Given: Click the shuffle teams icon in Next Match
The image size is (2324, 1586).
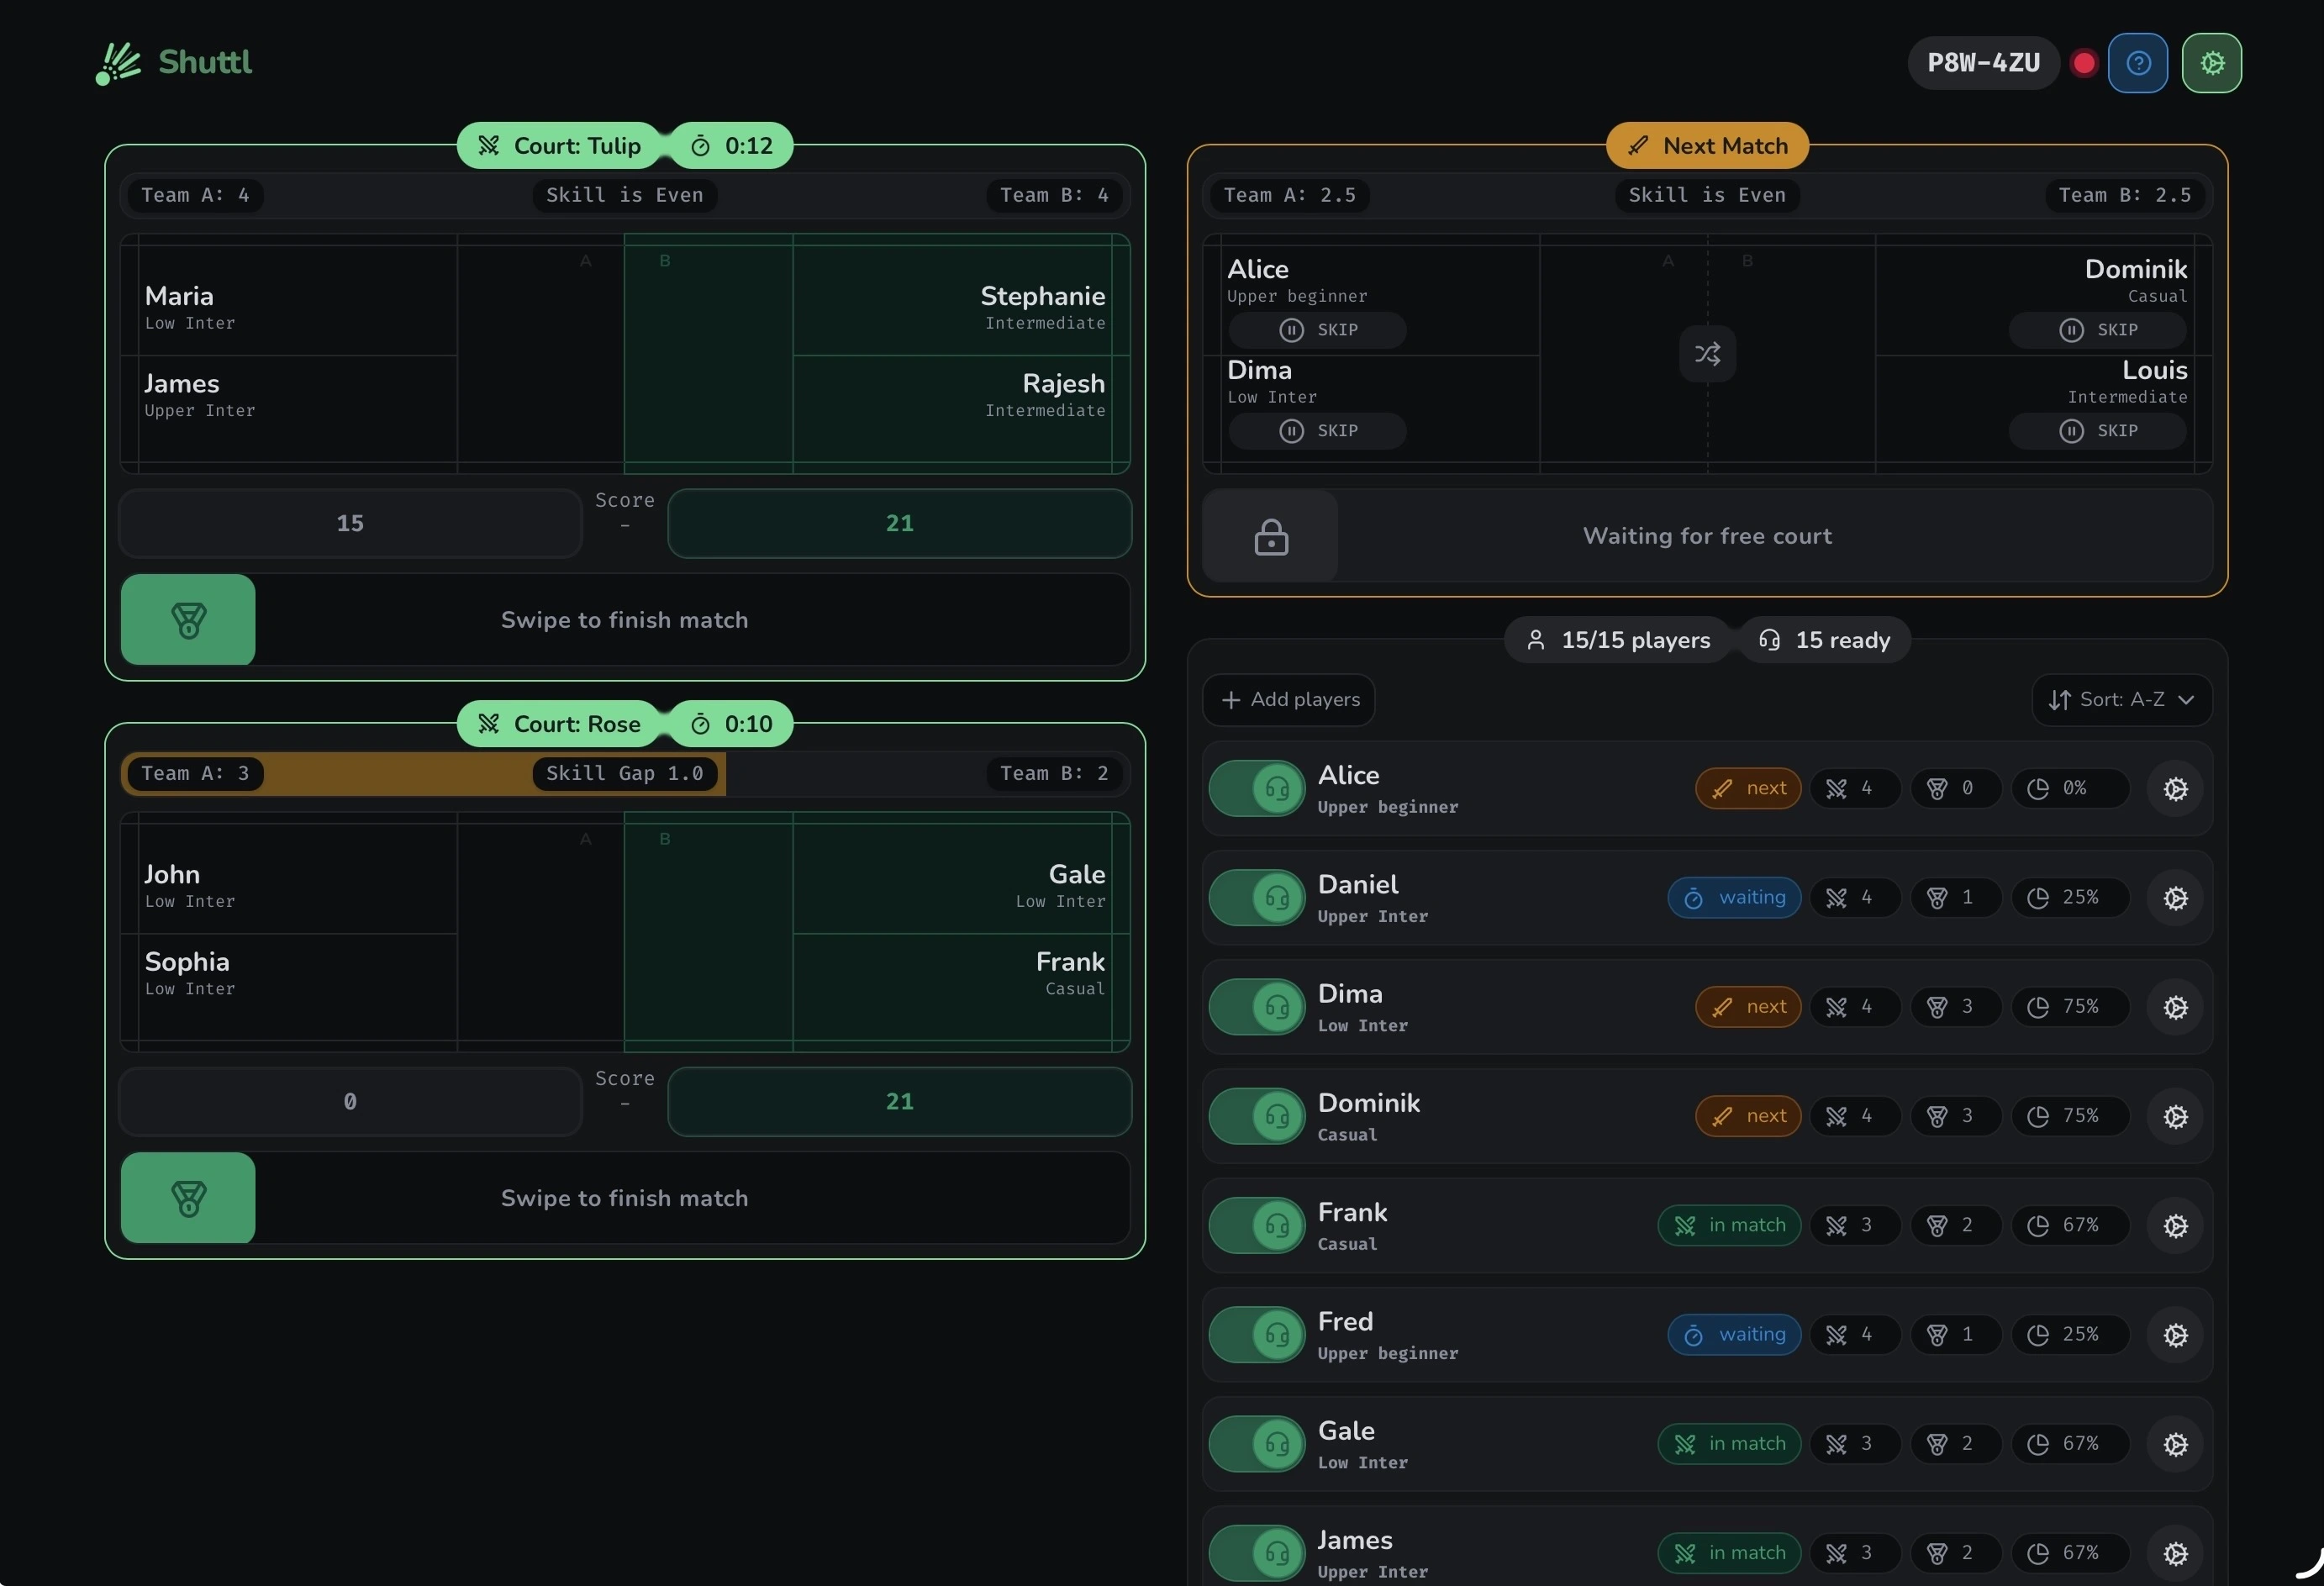Looking at the screenshot, I should coord(1707,353).
